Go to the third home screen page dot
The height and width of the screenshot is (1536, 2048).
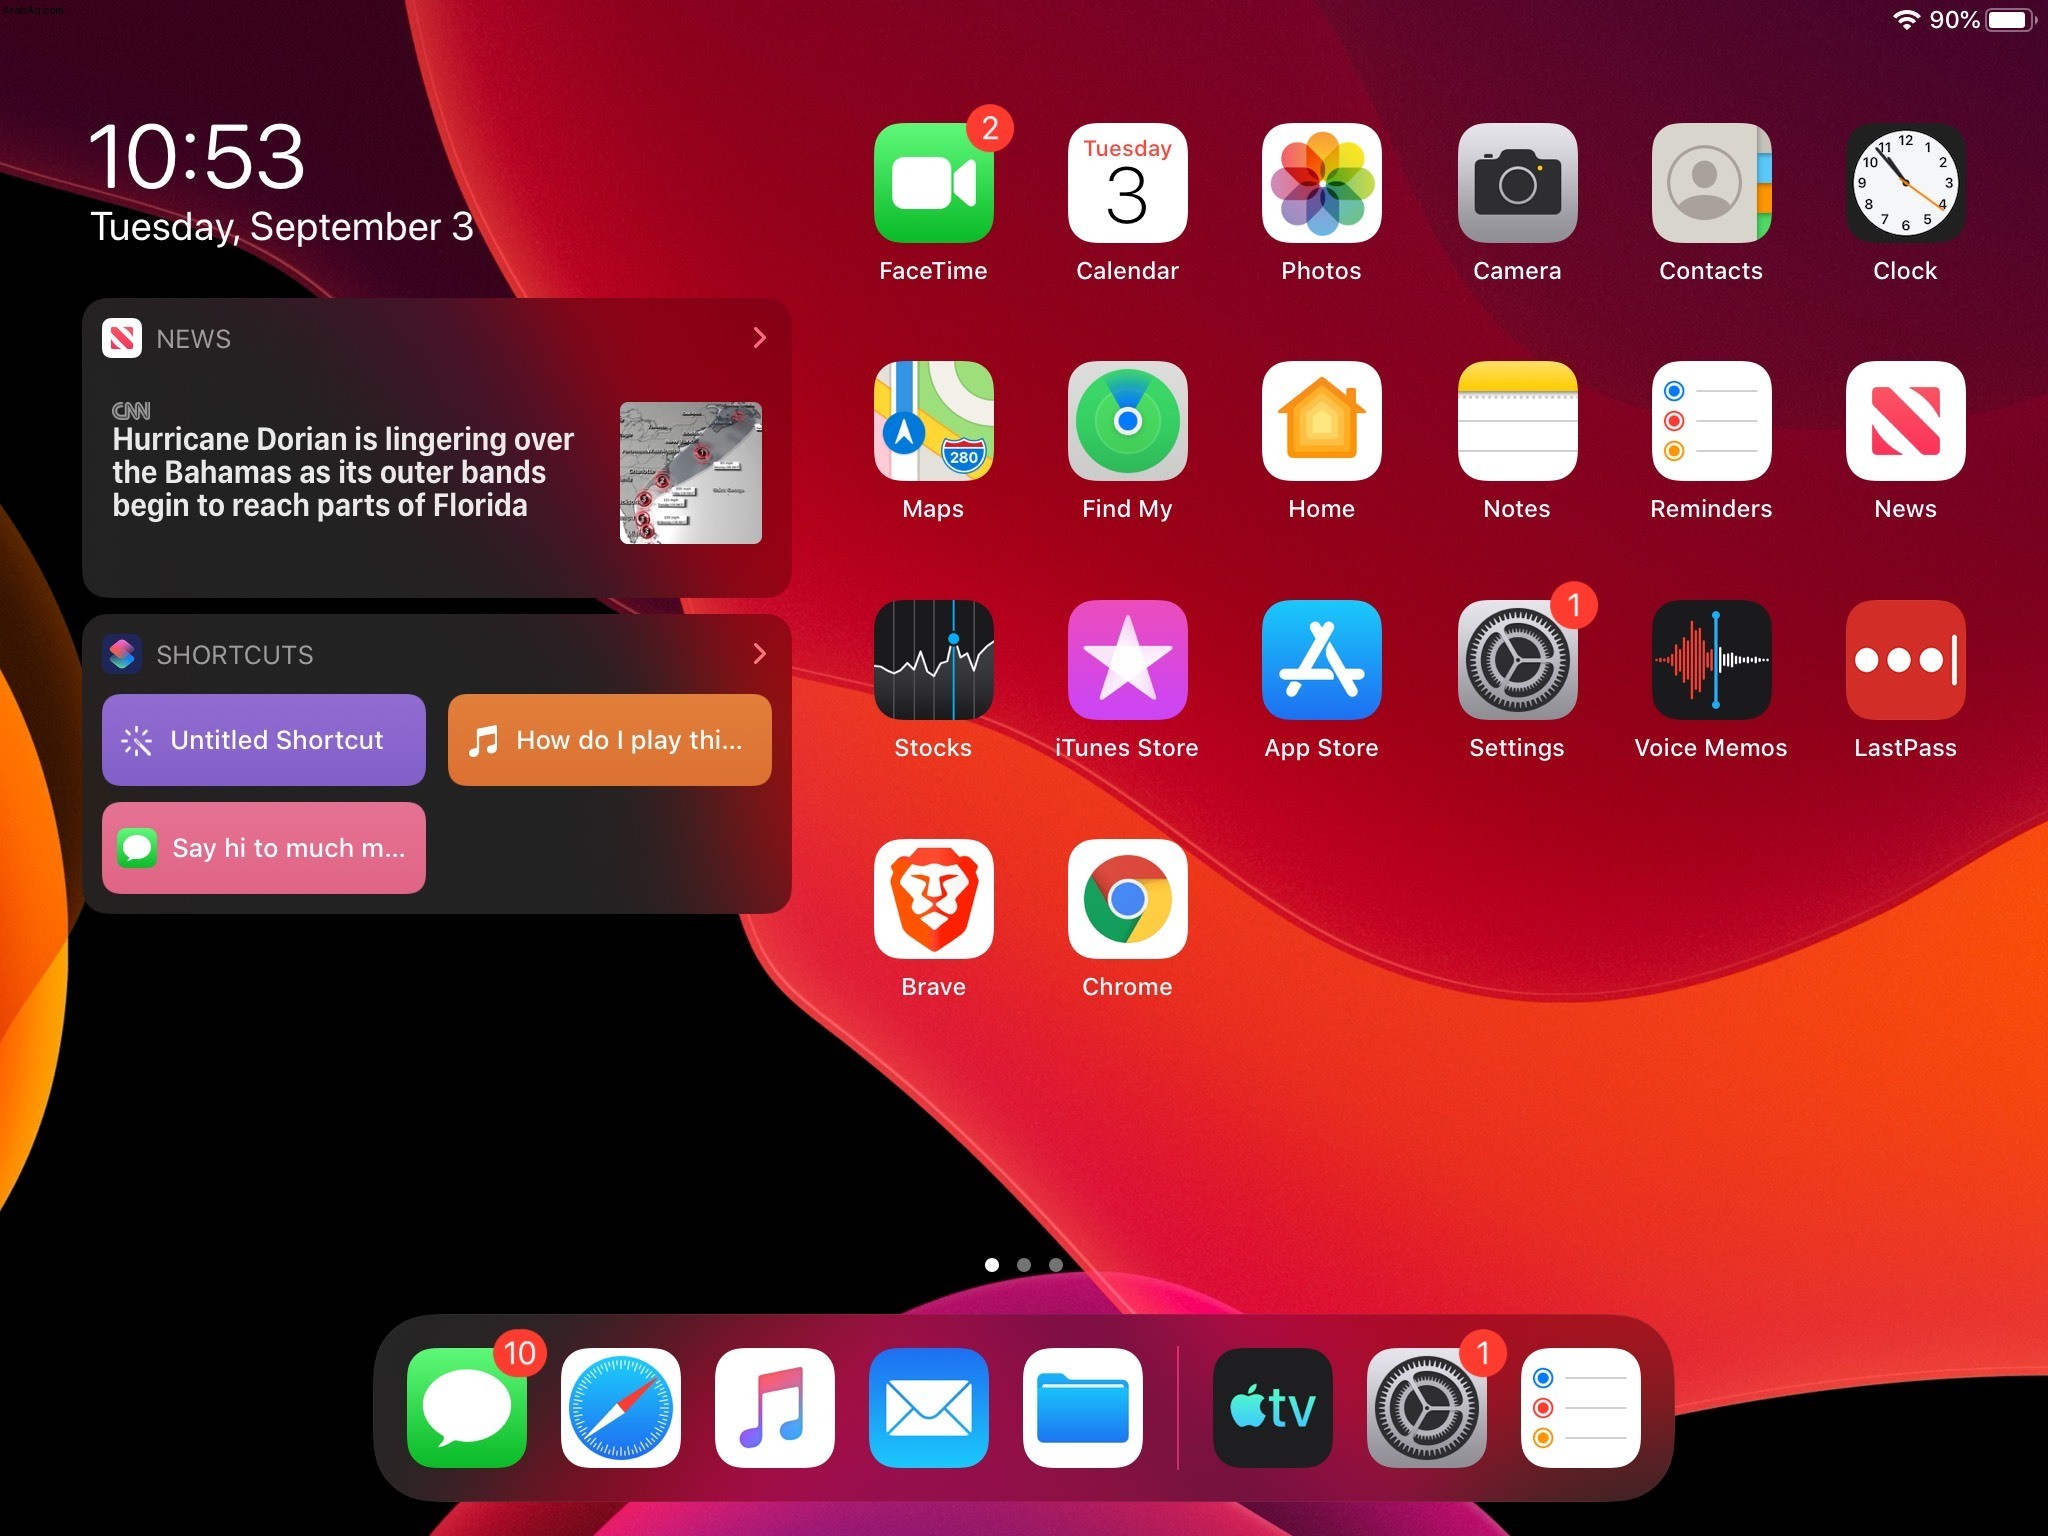(1056, 1265)
